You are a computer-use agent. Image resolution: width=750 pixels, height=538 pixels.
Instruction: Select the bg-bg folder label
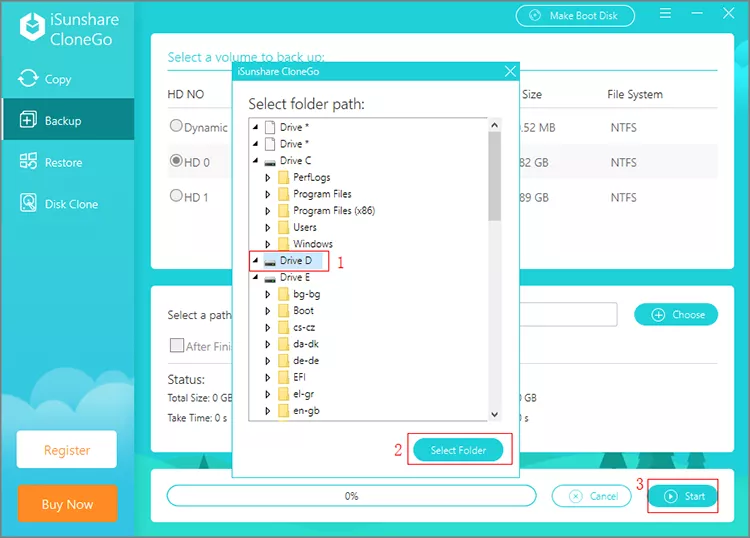[x=307, y=294]
